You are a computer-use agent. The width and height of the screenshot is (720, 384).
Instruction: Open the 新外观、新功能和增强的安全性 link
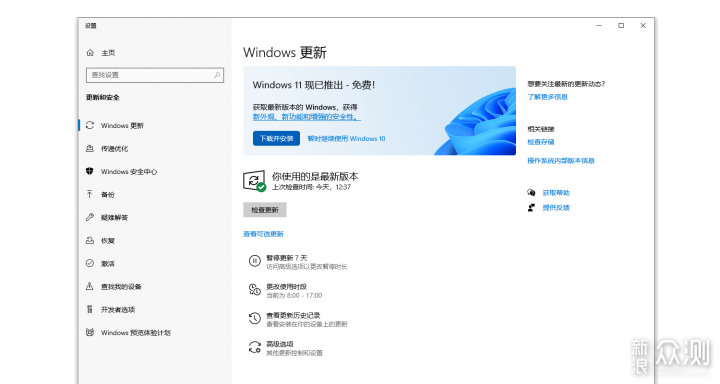coord(307,117)
